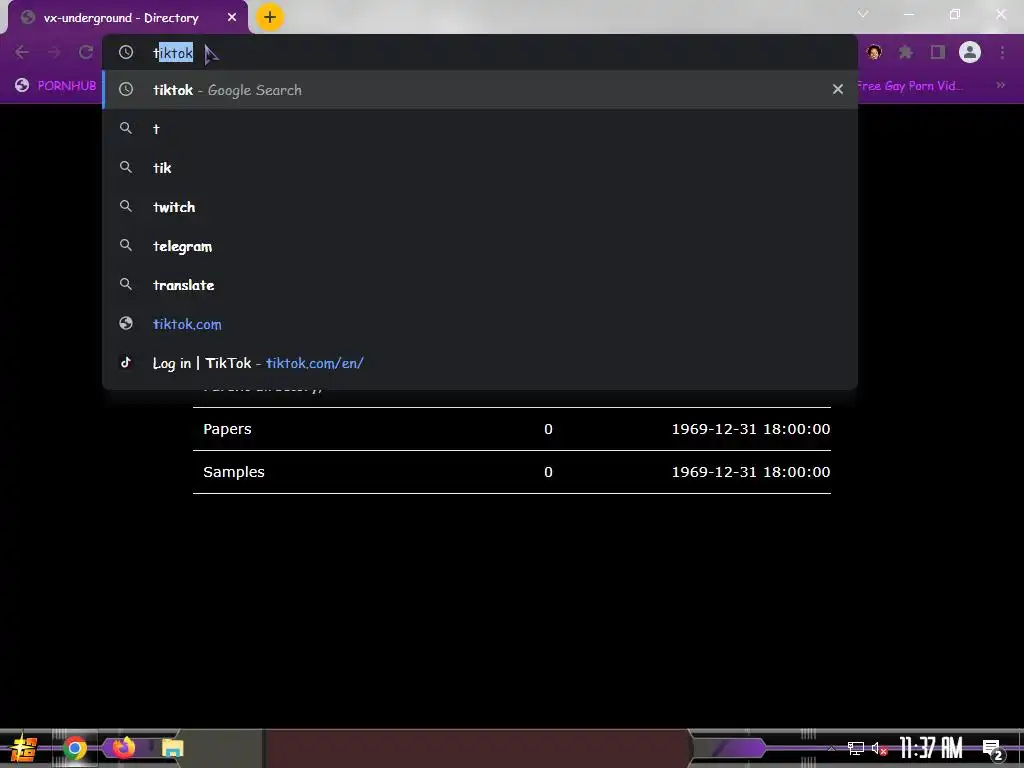Open the notification center icon

click(993, 750)
